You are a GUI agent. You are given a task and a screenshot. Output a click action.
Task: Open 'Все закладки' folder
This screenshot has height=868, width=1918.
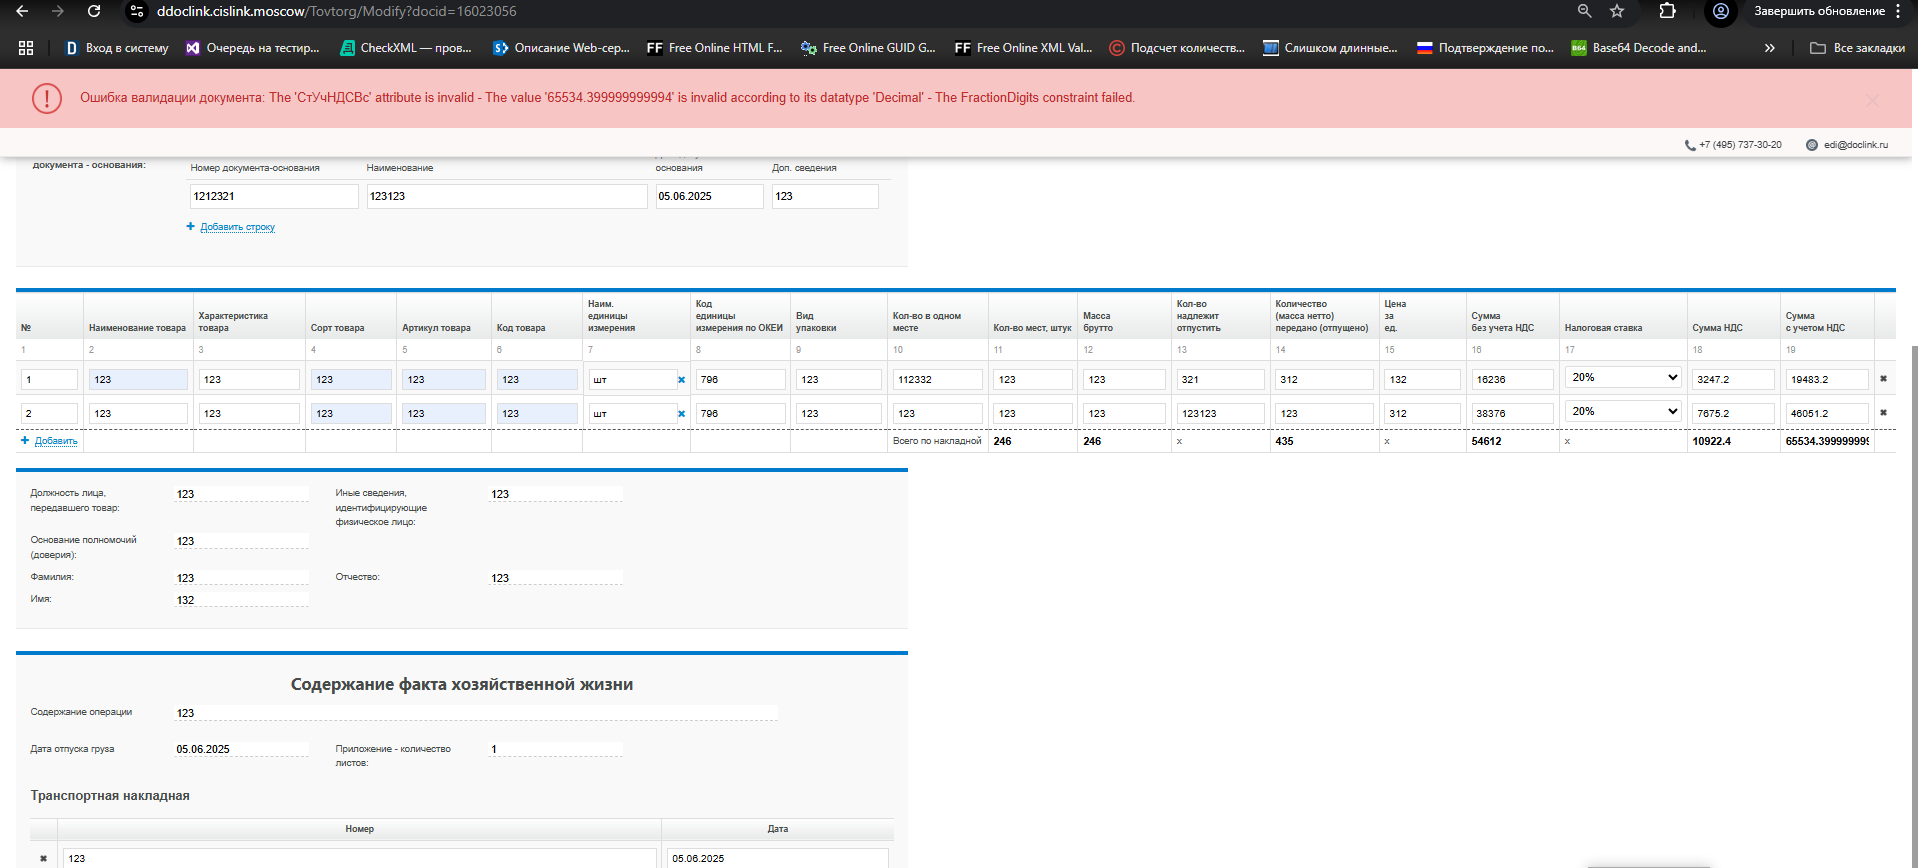(1857, 47)
